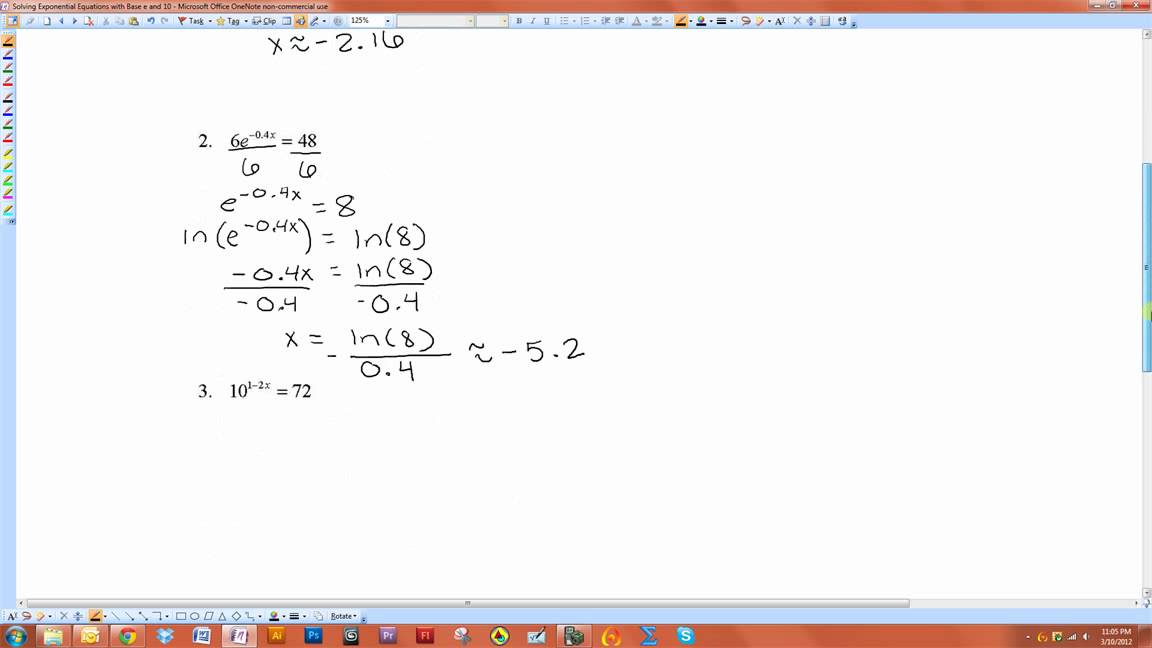
Task: Click the Tag star button
Action: (229, 21)
